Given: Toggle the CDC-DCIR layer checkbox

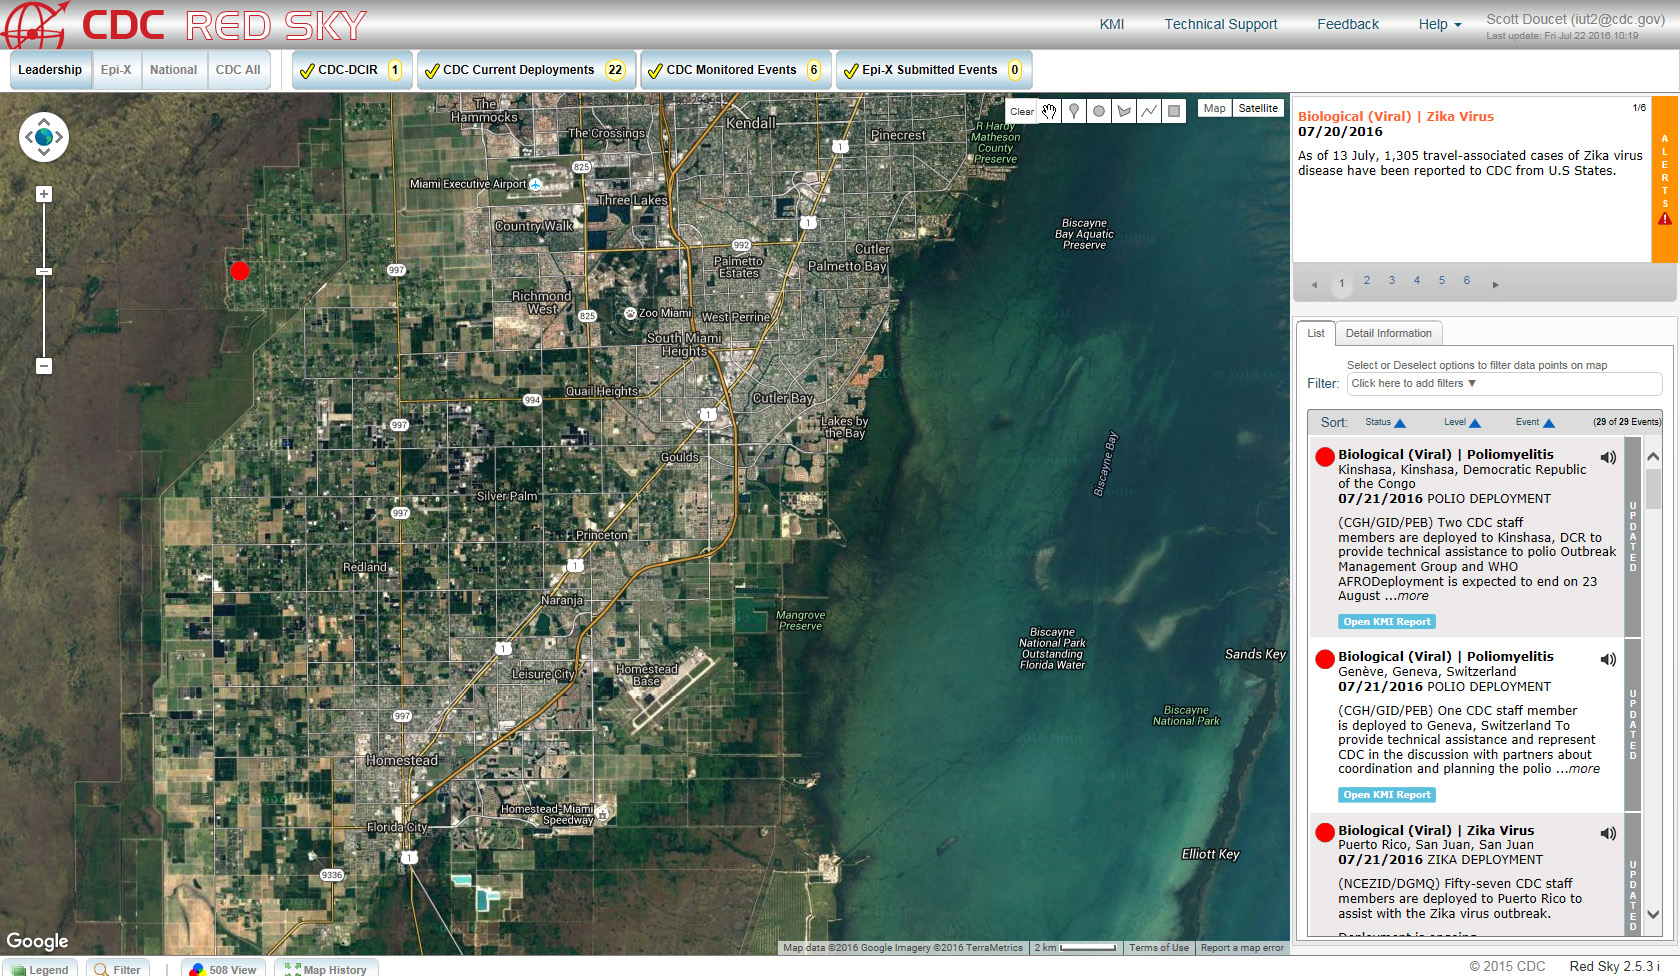Looking at the screenshot, I should tap(308, 71).
